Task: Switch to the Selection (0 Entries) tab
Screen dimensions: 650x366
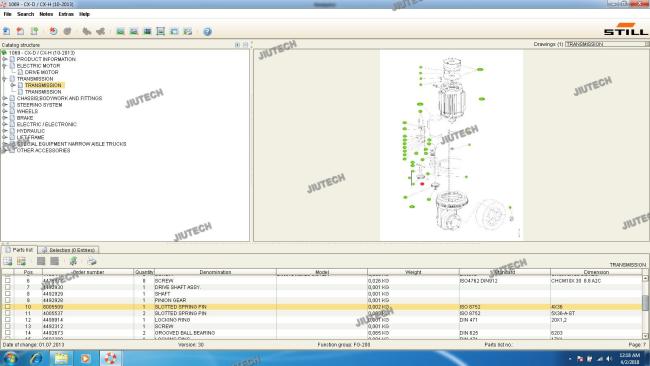Action: [68, 250]
